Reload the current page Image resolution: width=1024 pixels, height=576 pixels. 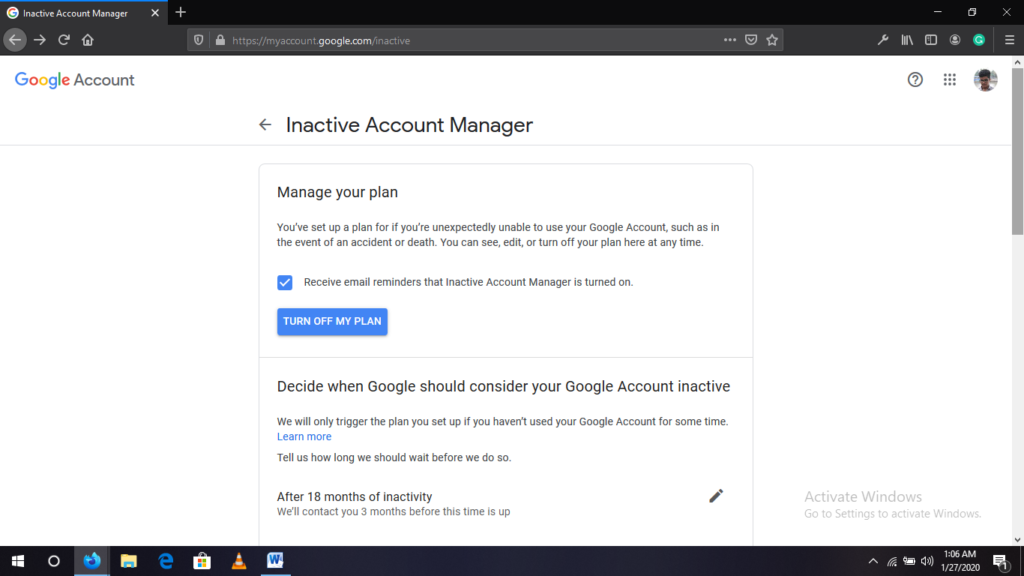point(63,40)
